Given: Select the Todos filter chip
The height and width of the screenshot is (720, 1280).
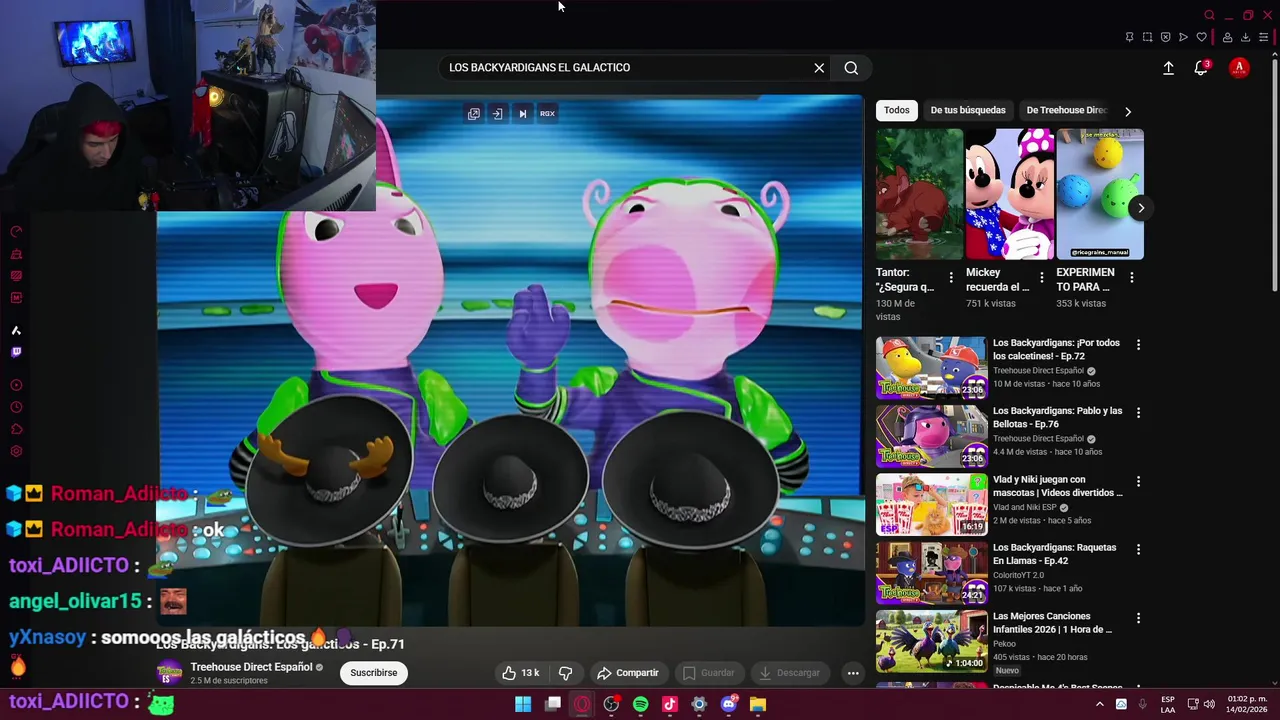Looking at the screenshot, I should pos(896,110).
